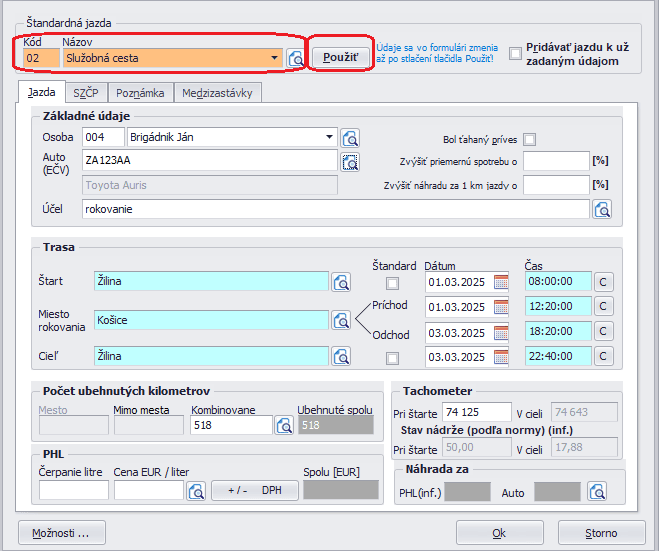Click the +/- DPH button
This screenshot has height=551, width=659.
click(253, 490)
